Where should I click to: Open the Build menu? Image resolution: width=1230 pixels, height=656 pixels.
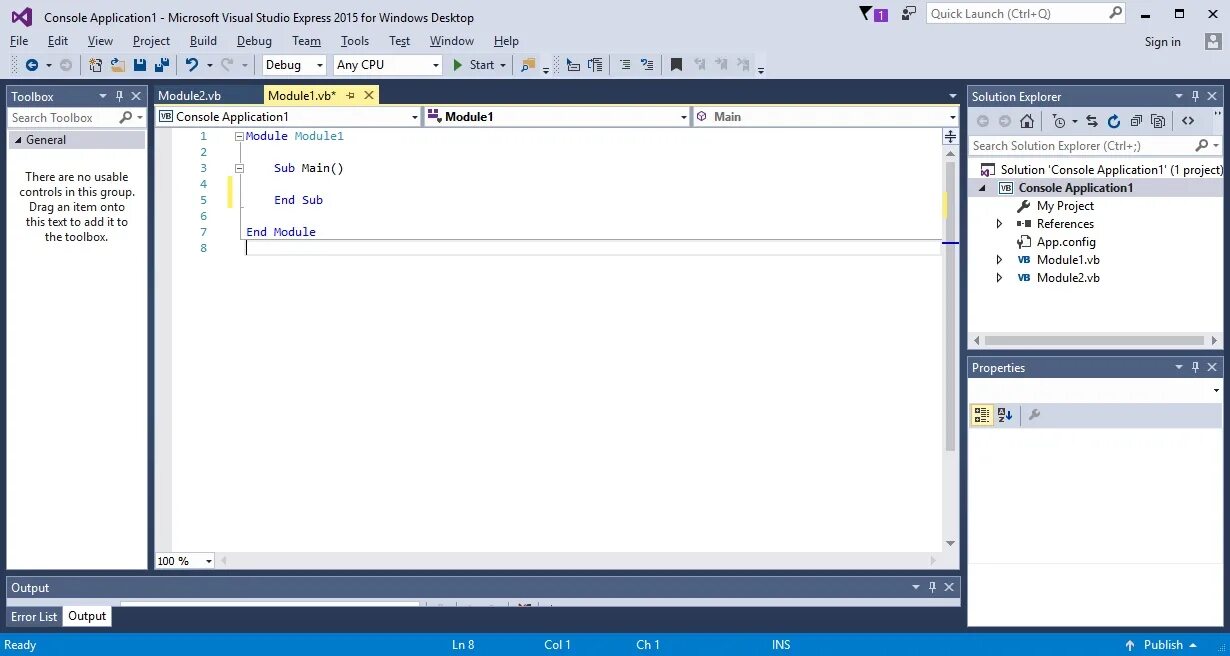pyautogui.click(x=203, y=41)
